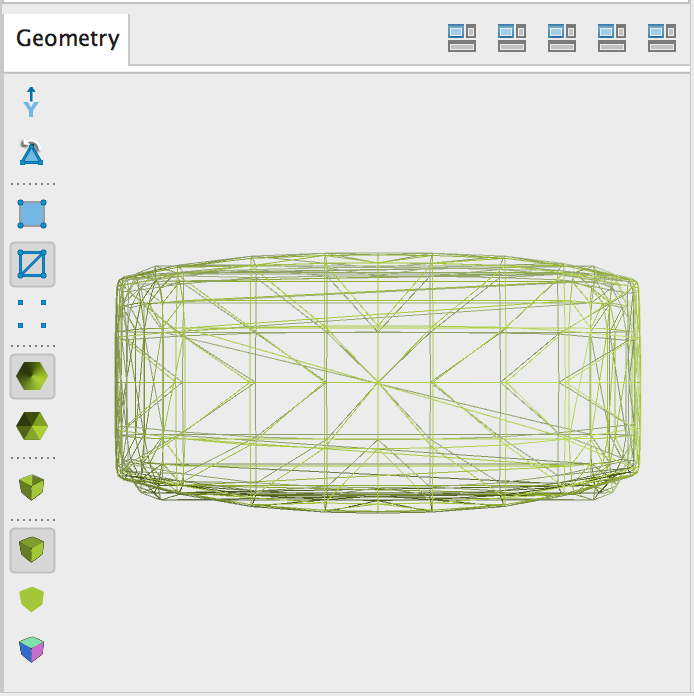Screen dimensions: 694x696
Task: Toggle the wireframe display mode
Action: 32,265
